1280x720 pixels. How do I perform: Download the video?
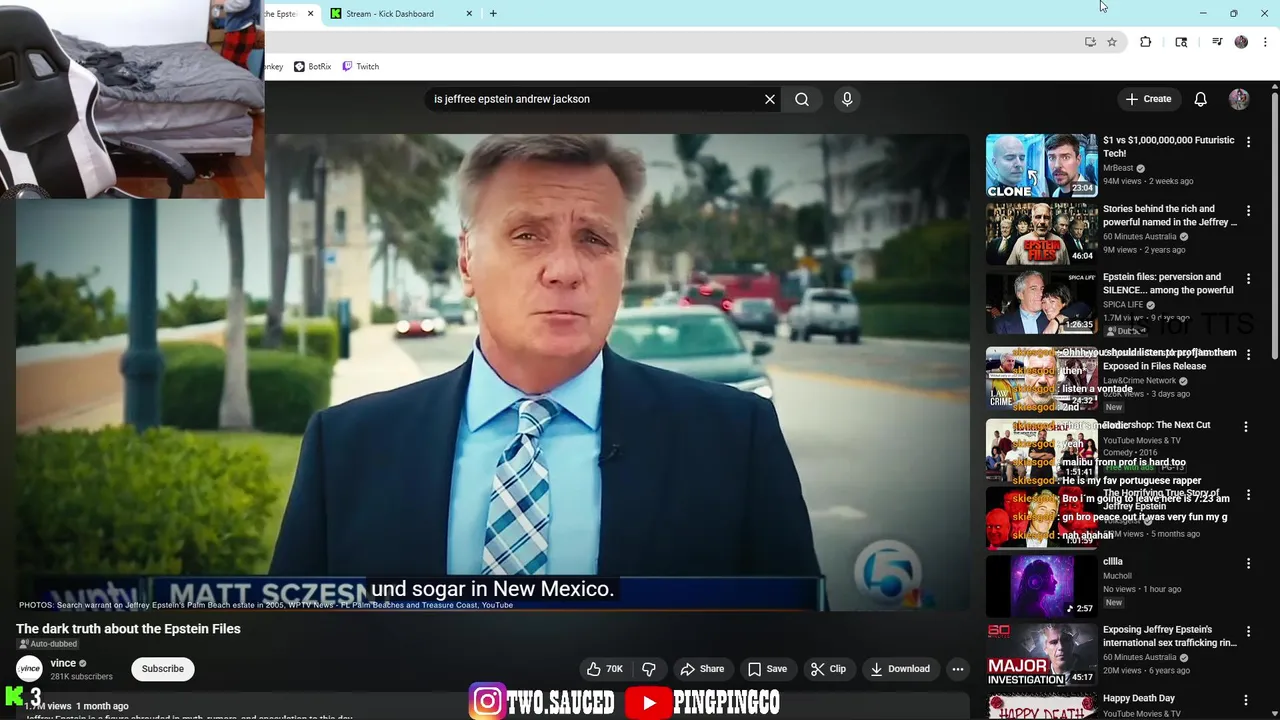tap(900, 669)
